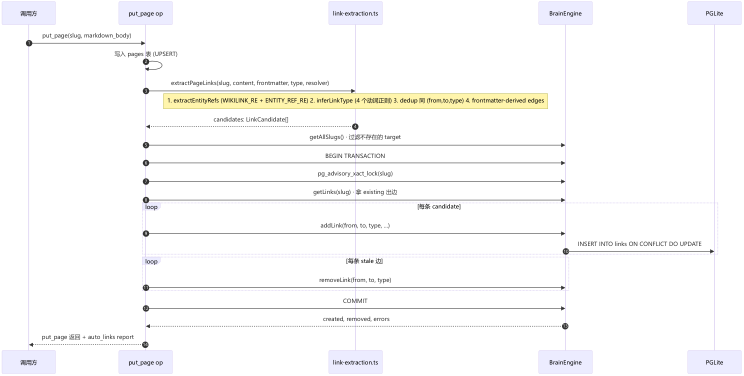Click sequence marker 13 on the created/removed return
Viewport: 744px width, 376px height.
coord(566,326)
